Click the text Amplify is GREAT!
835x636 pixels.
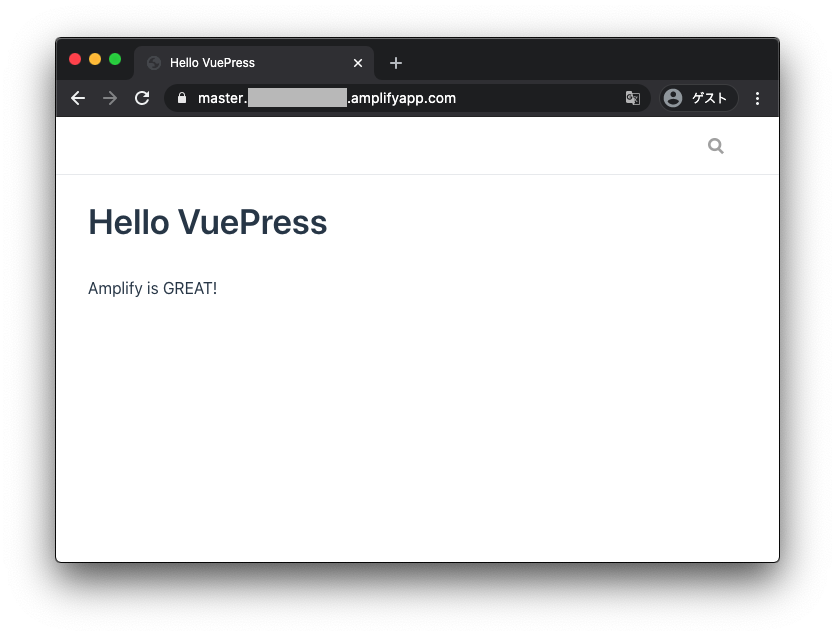pyautogui.click(x=152, y=288)
